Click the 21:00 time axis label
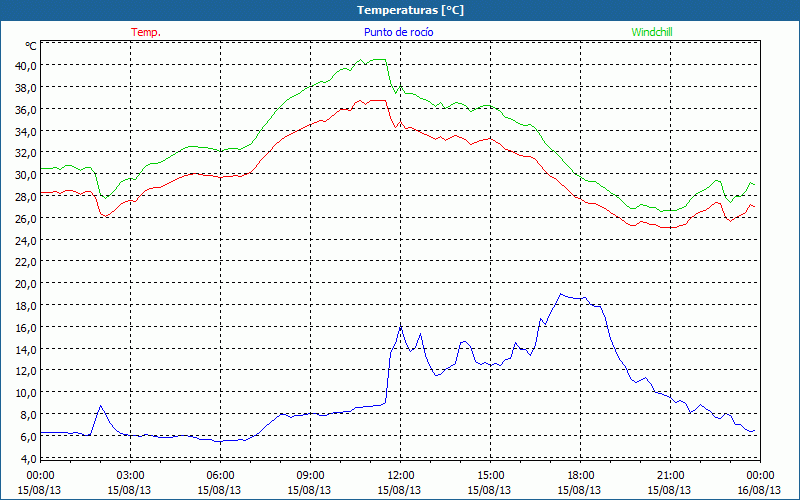 (x=670, y=476)
